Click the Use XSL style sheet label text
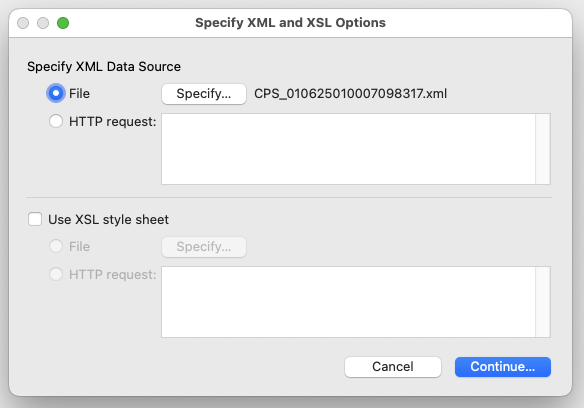 [108, 219]
